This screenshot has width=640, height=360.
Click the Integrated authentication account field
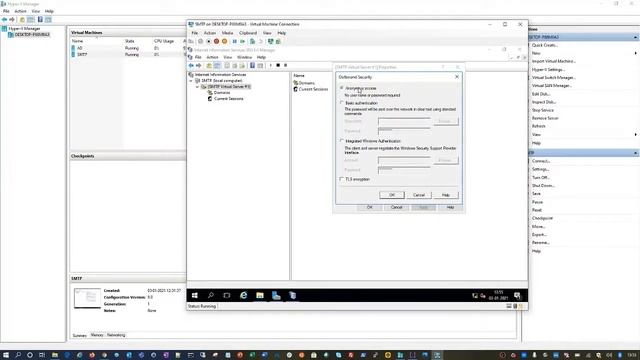(x=404, y=160)
